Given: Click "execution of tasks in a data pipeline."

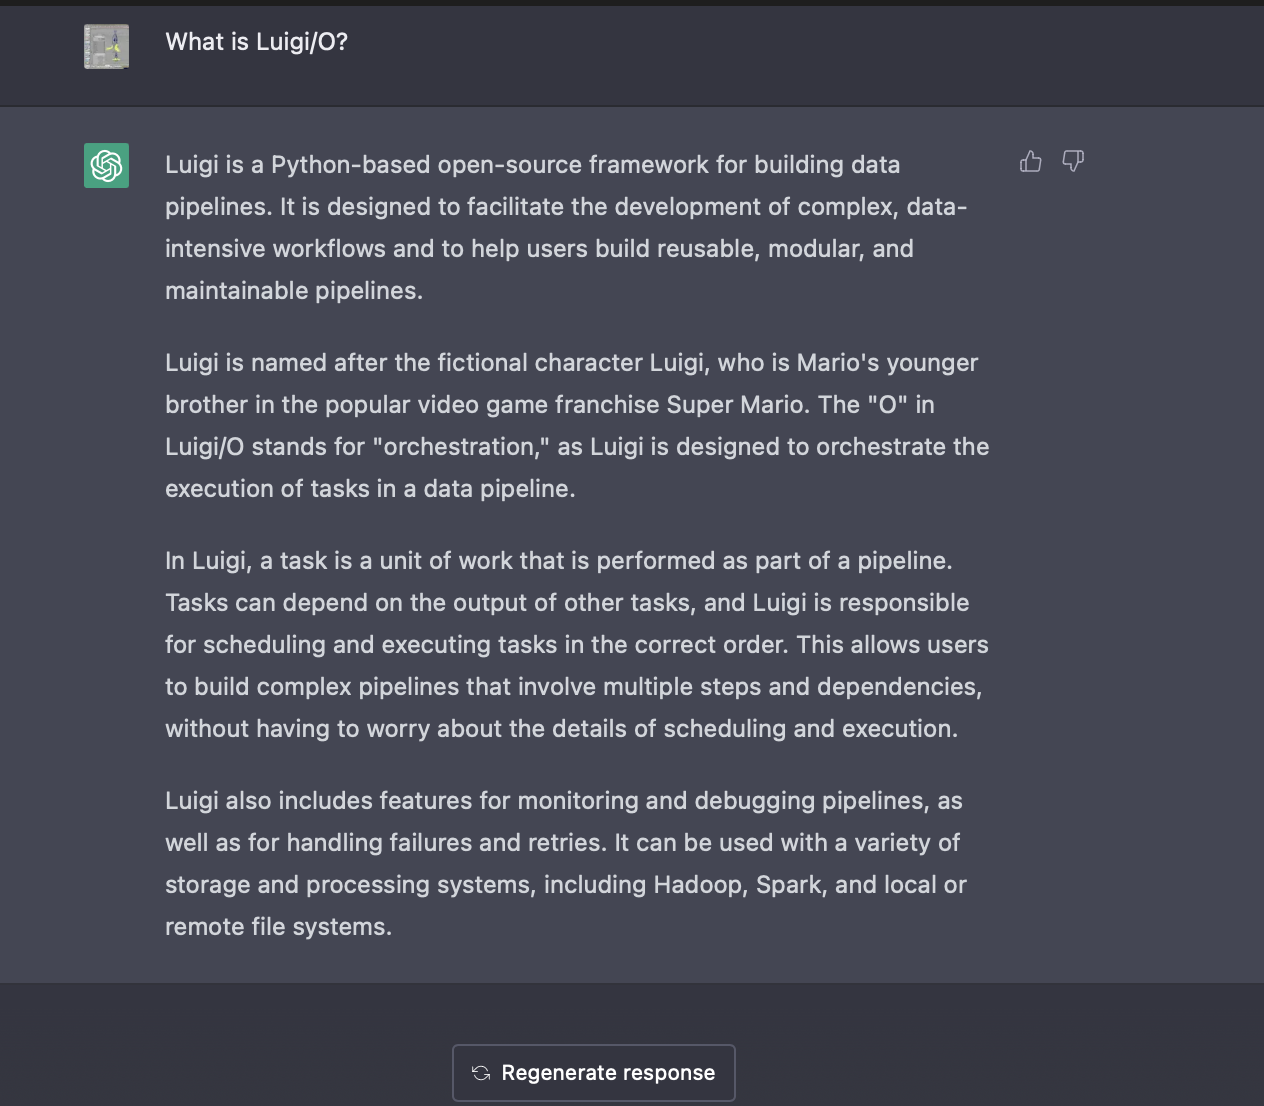Looking at the screenshot, I should (x=370, y=489).
